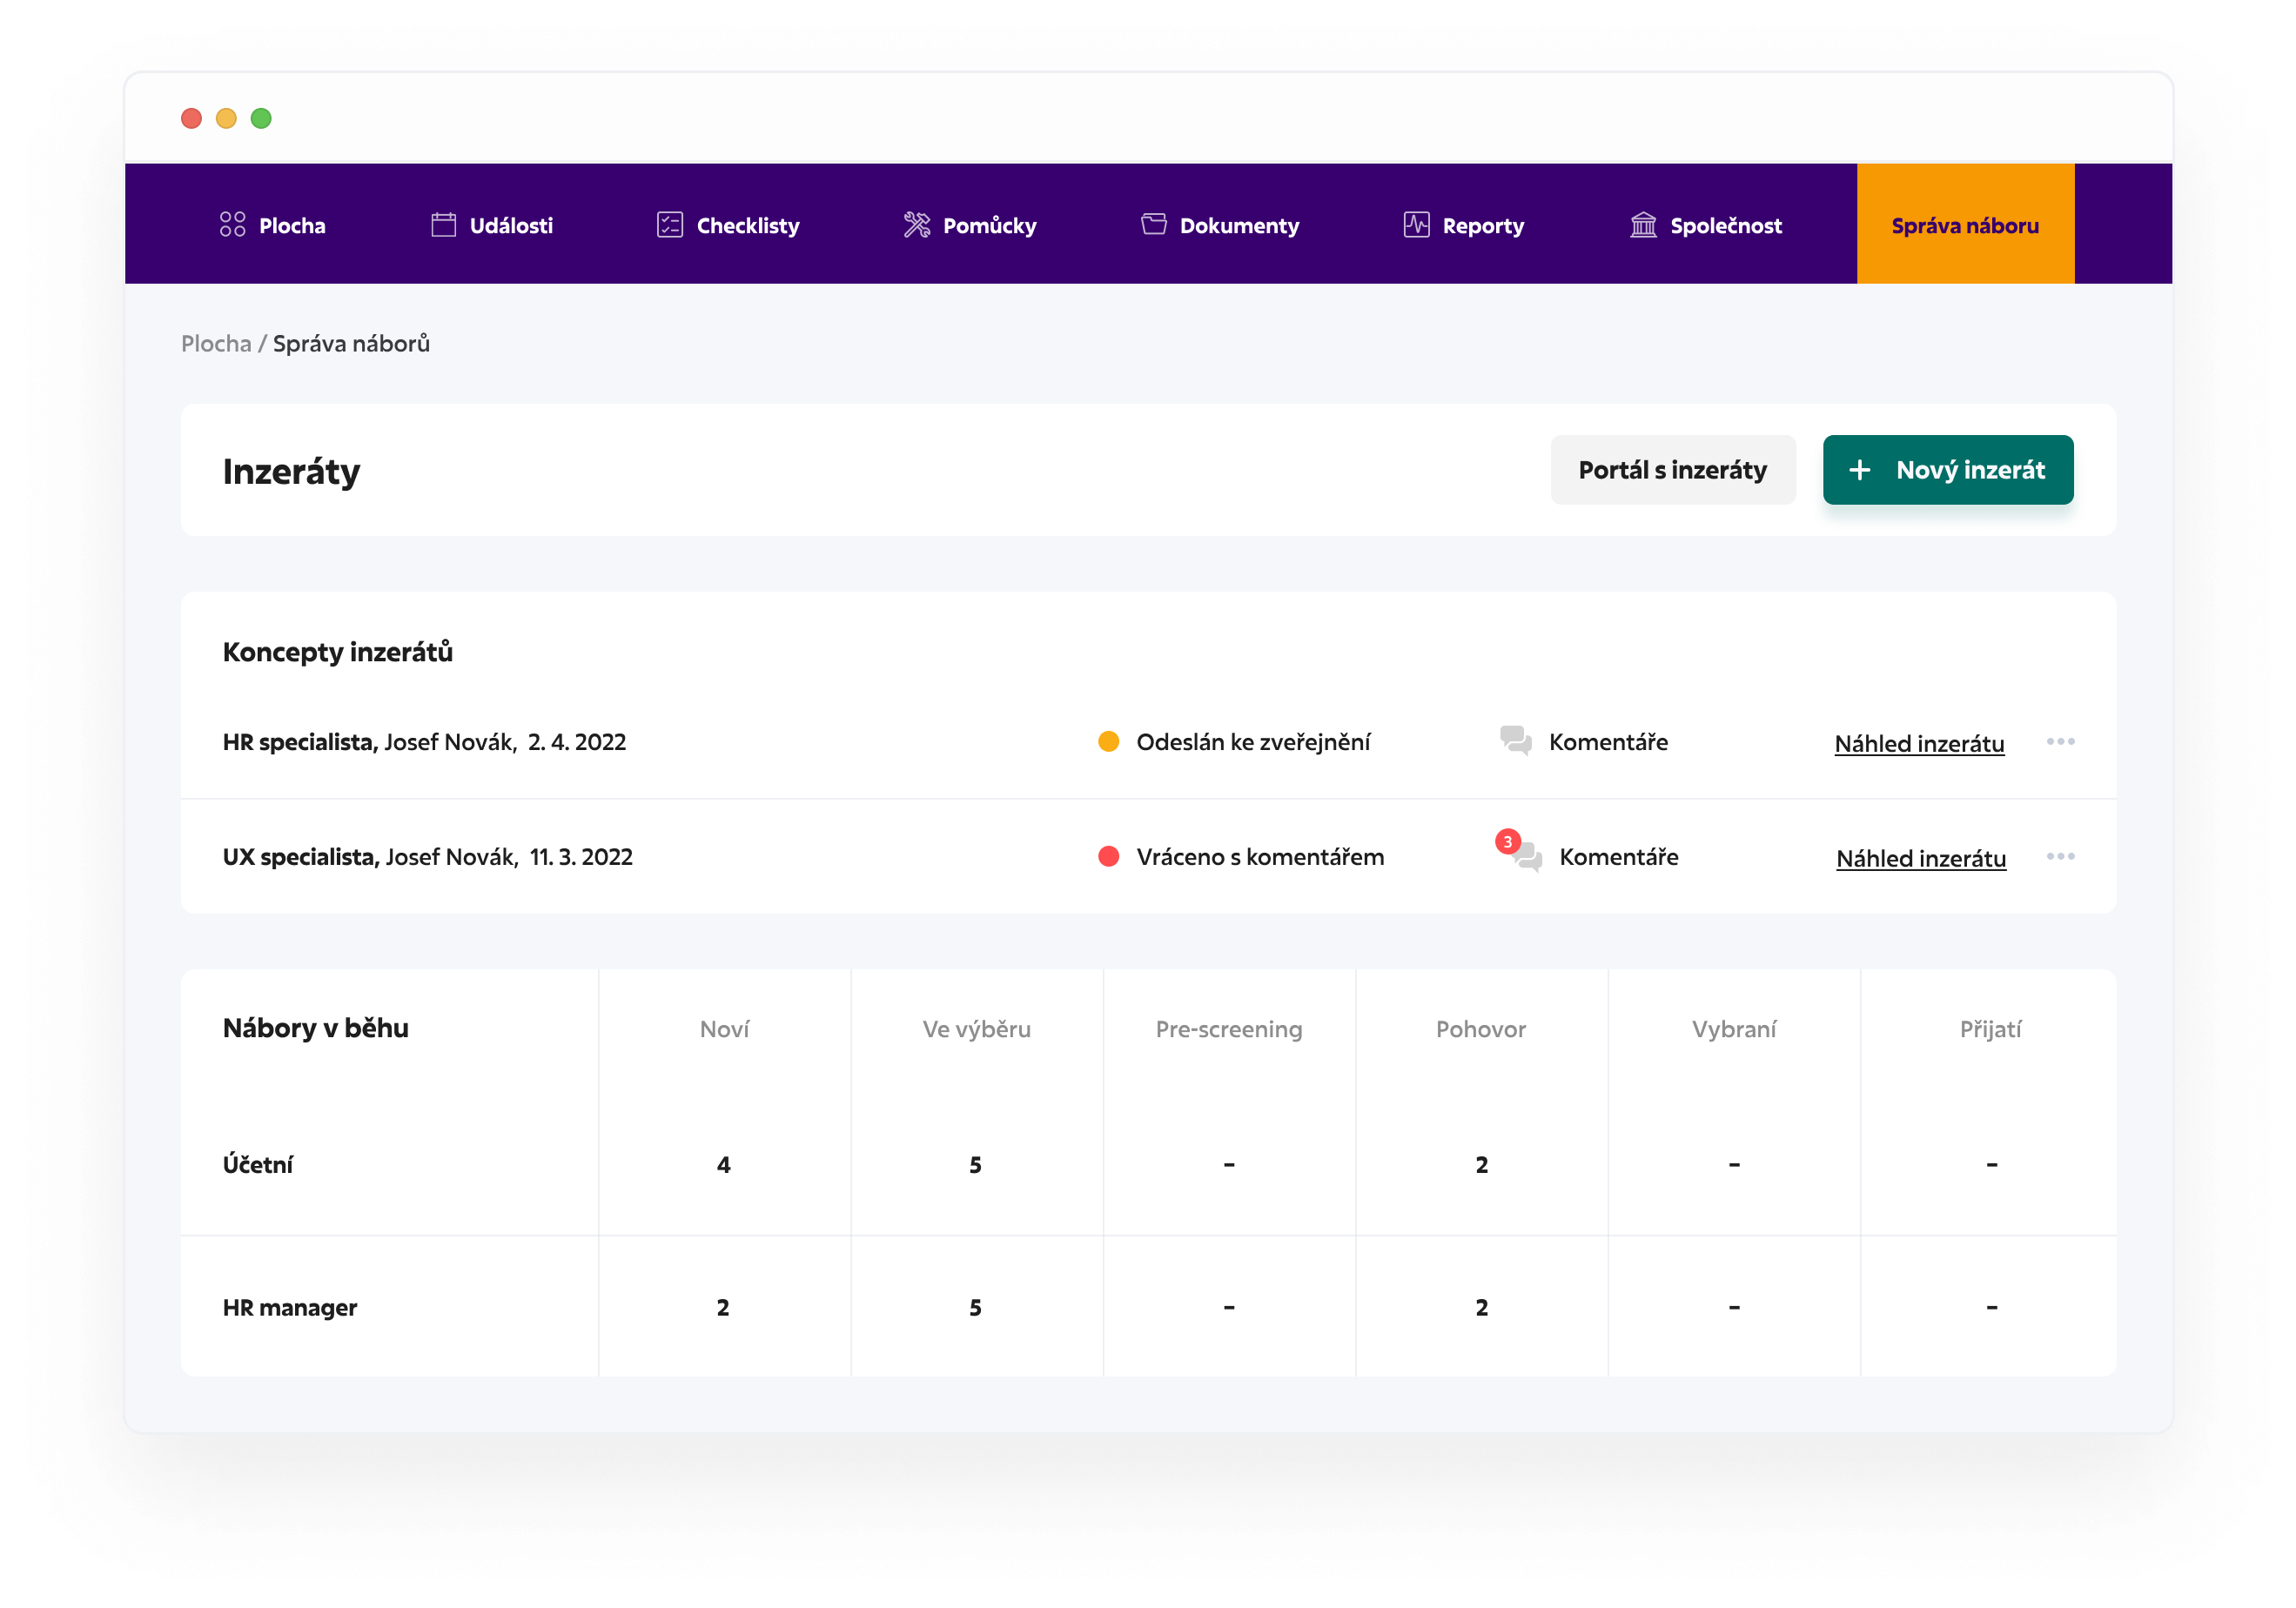
Task: Click Odeslán ke zveřejnění status text
Action: [1253, 741]
